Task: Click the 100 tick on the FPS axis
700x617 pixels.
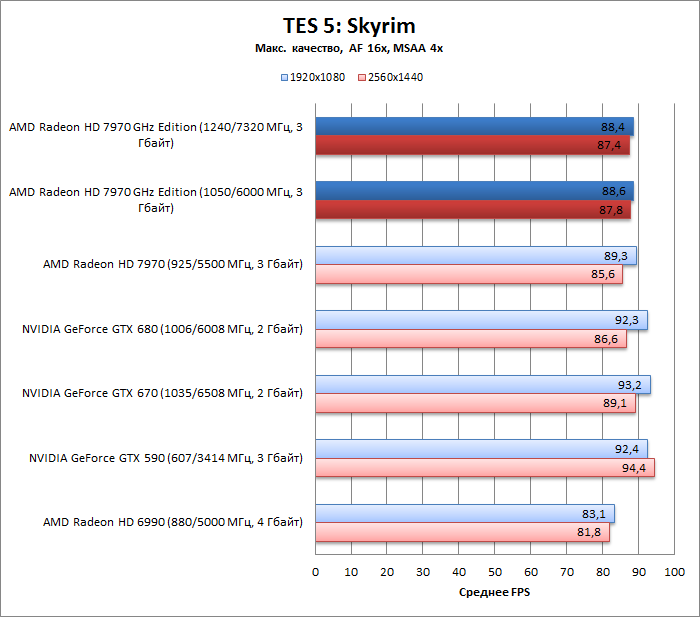Action: tap(674, 572)
